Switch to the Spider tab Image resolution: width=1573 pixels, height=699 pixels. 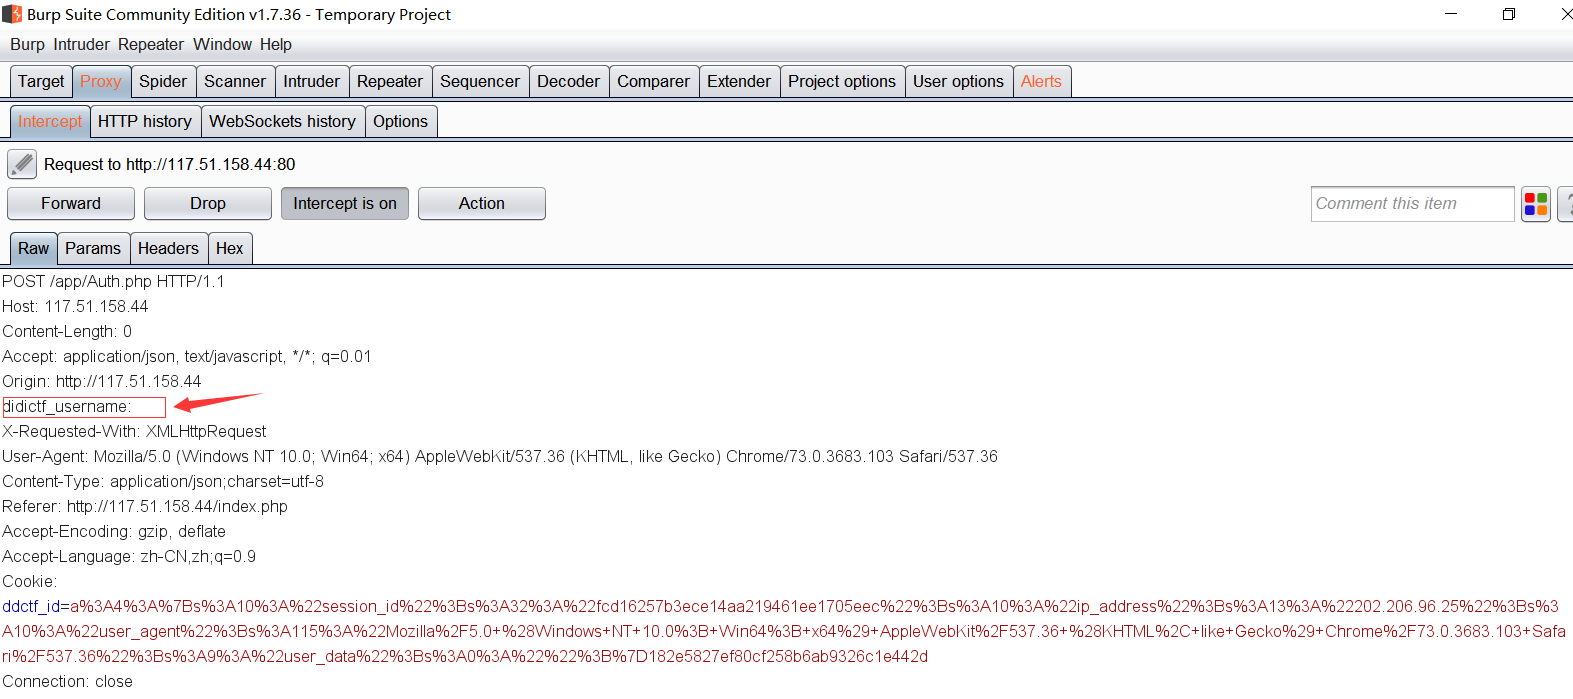[x=163, y=82]
